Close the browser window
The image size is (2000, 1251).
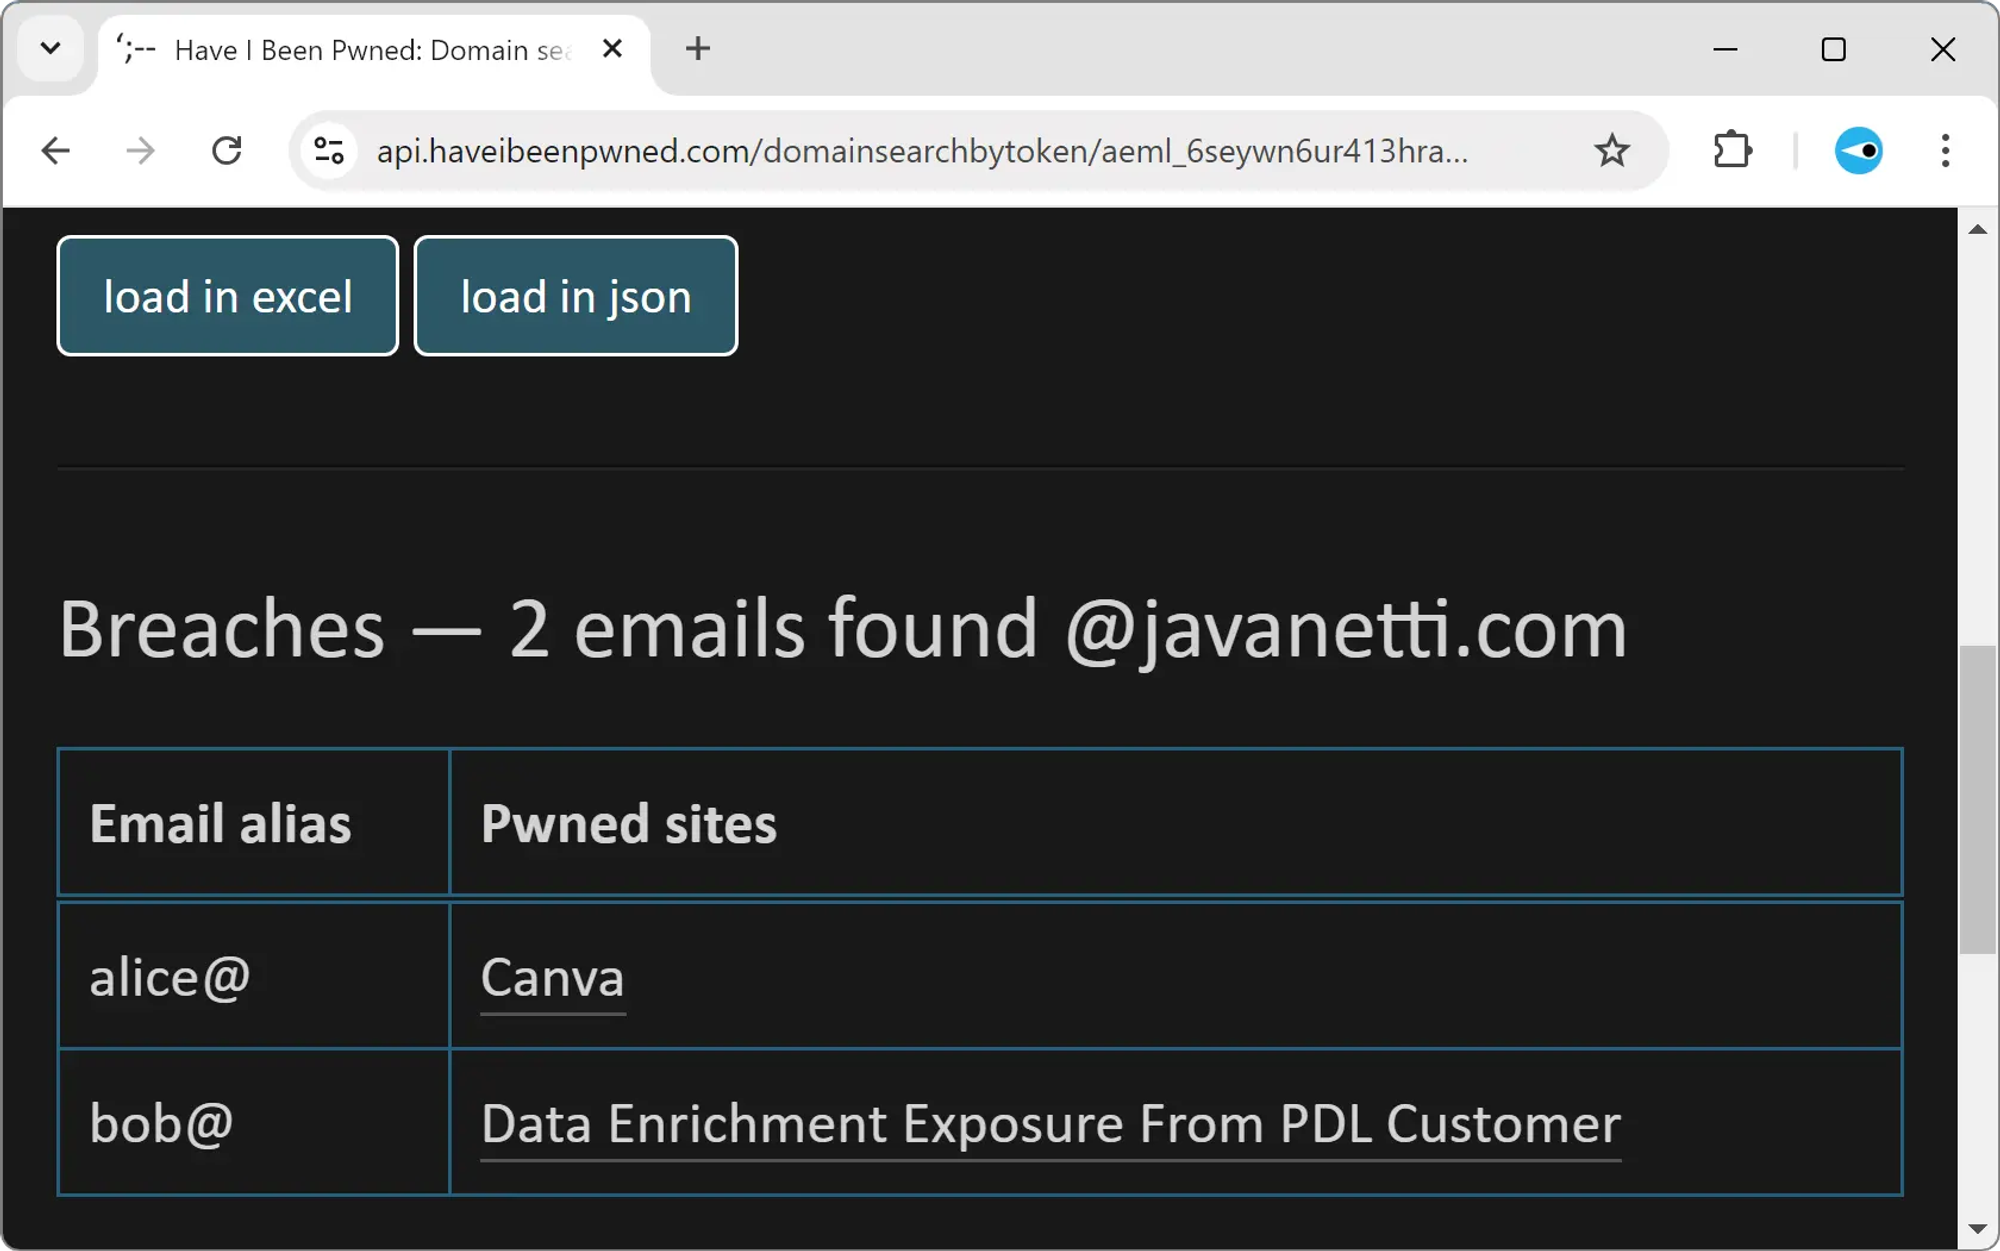coord(1942,49)
